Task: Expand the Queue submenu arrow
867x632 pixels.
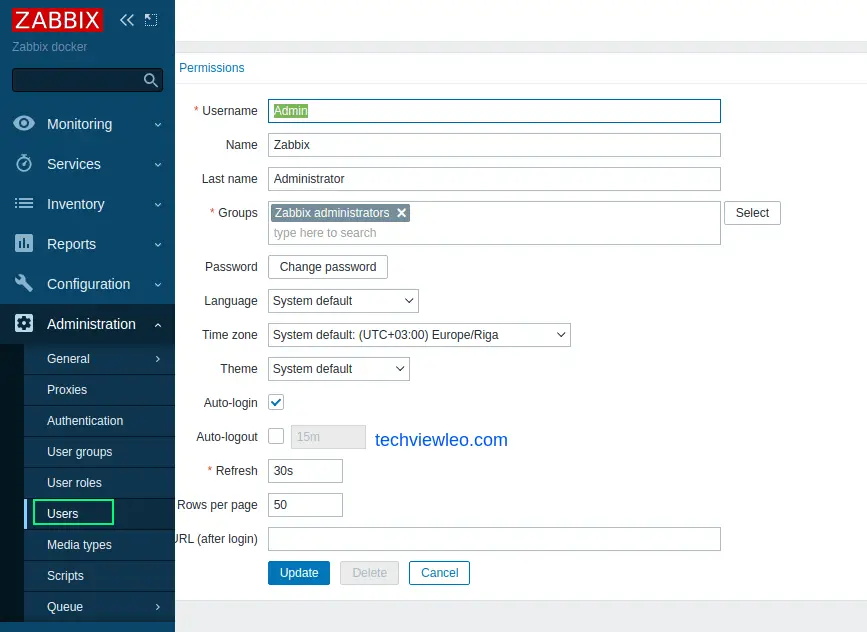Action: point(158,607)
